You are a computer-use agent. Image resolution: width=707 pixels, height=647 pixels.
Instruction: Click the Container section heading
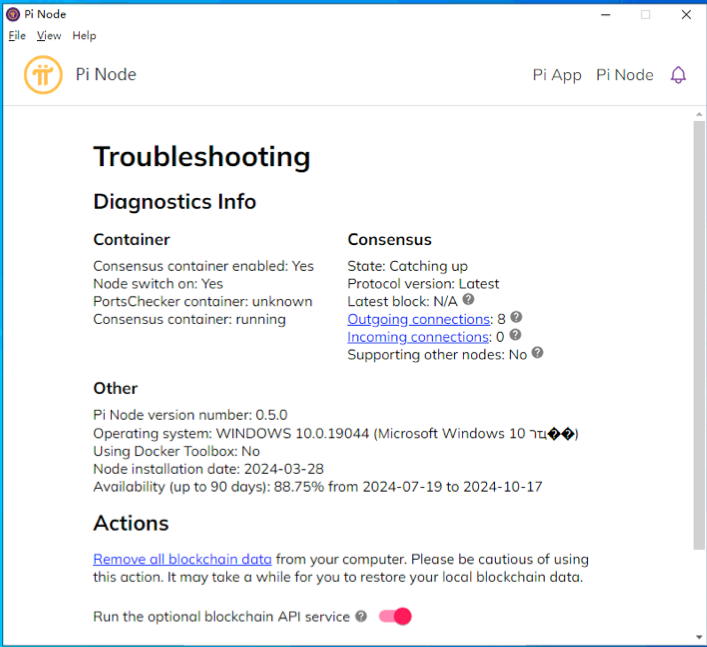tap(132, 239)
